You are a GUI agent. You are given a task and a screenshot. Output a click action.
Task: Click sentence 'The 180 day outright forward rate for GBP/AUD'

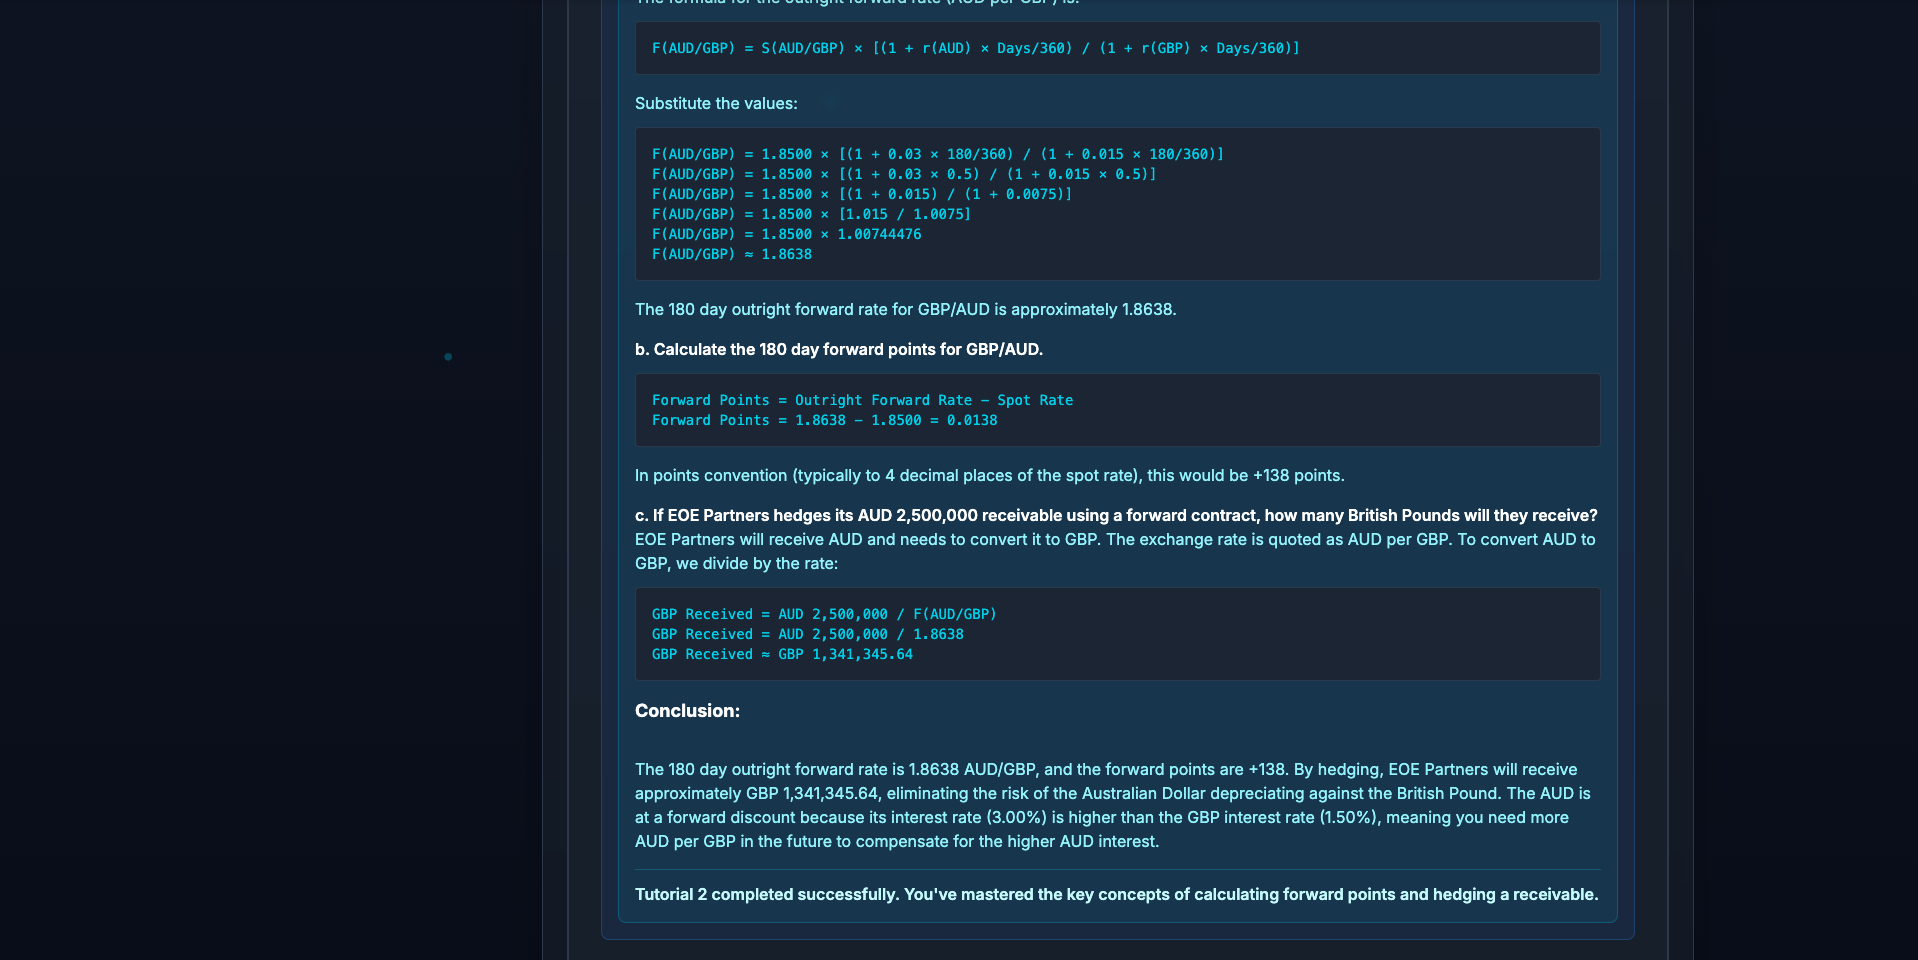pyautogui.click(x=906, y=310)
